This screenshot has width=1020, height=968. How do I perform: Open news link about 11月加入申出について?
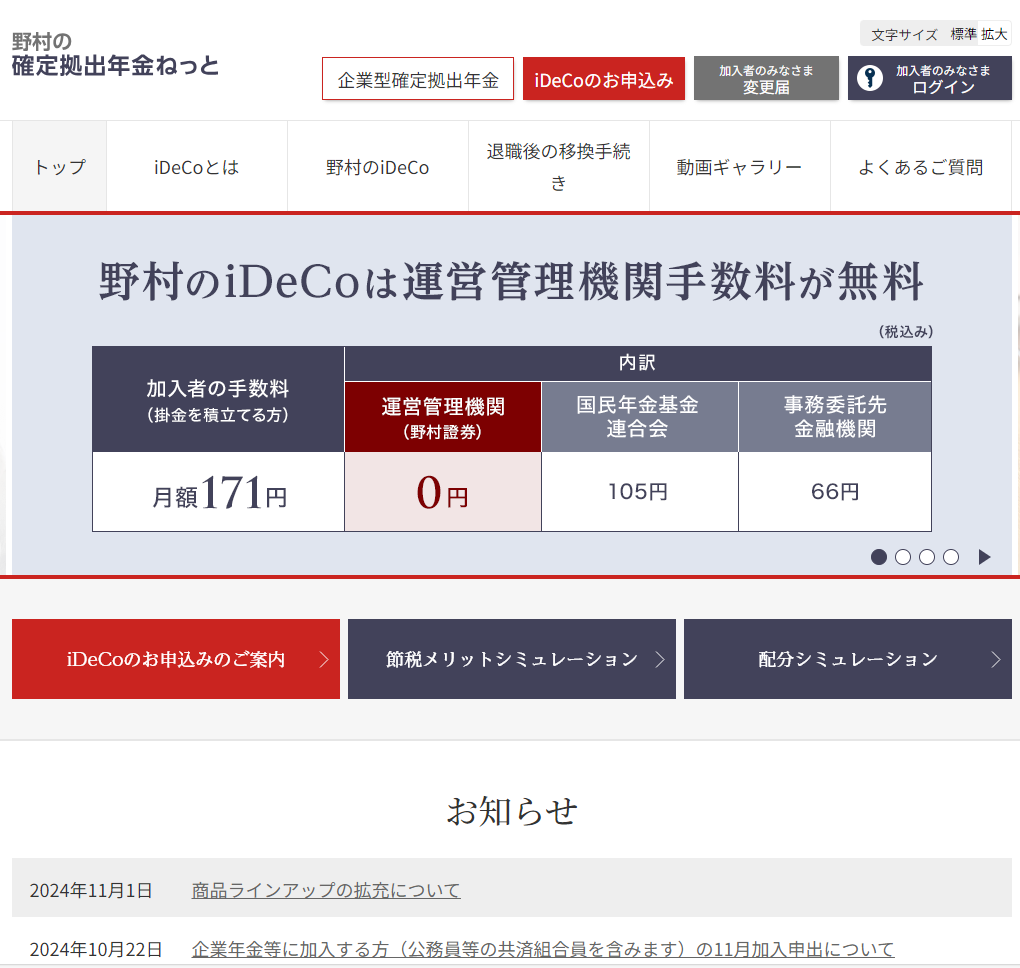pos(543,949)
